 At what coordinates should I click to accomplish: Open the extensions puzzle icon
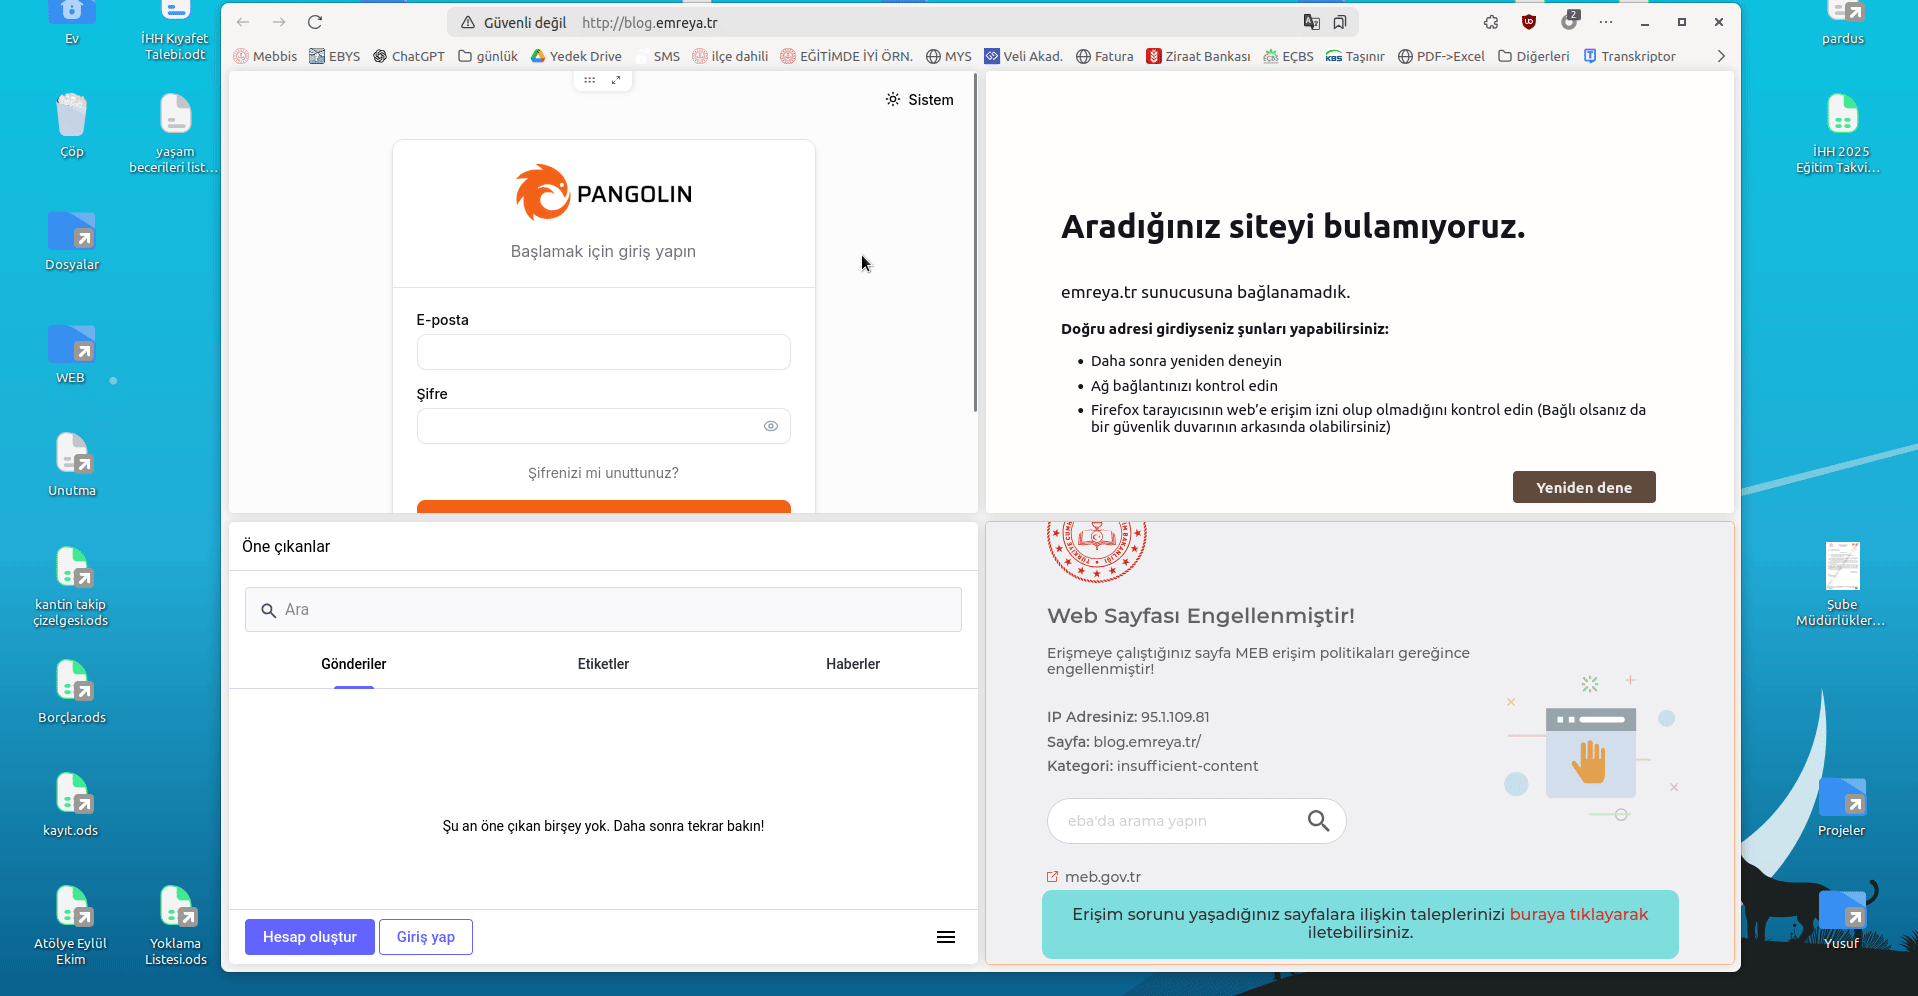(1491, 22)
